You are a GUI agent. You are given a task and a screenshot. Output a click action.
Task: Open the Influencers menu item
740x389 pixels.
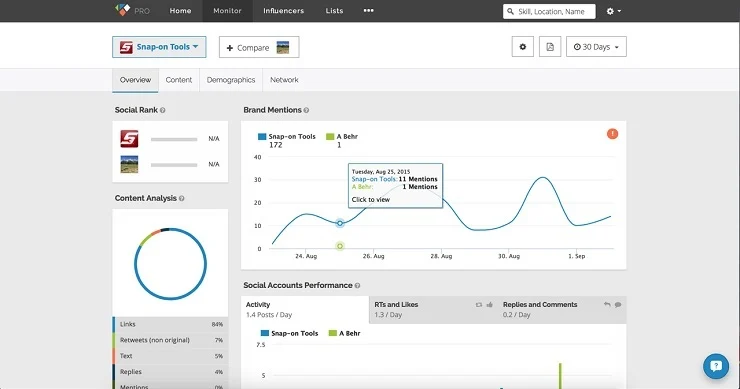pyautogui.click(x=284, y=11)
